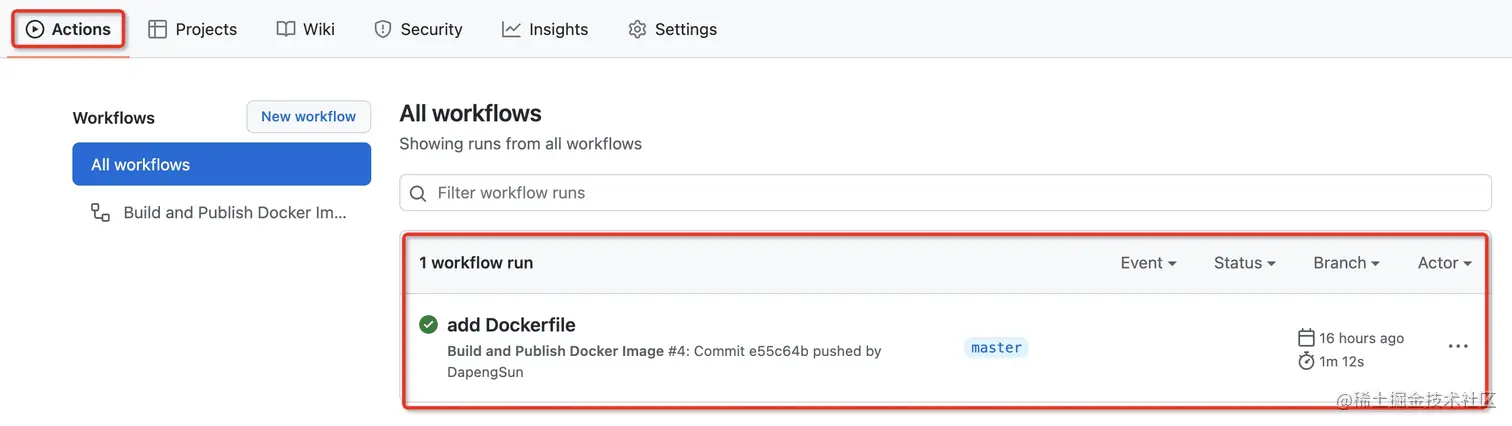1512x426 pixels.
Task: Switch to the Insights tab
Action: [558, 29]
